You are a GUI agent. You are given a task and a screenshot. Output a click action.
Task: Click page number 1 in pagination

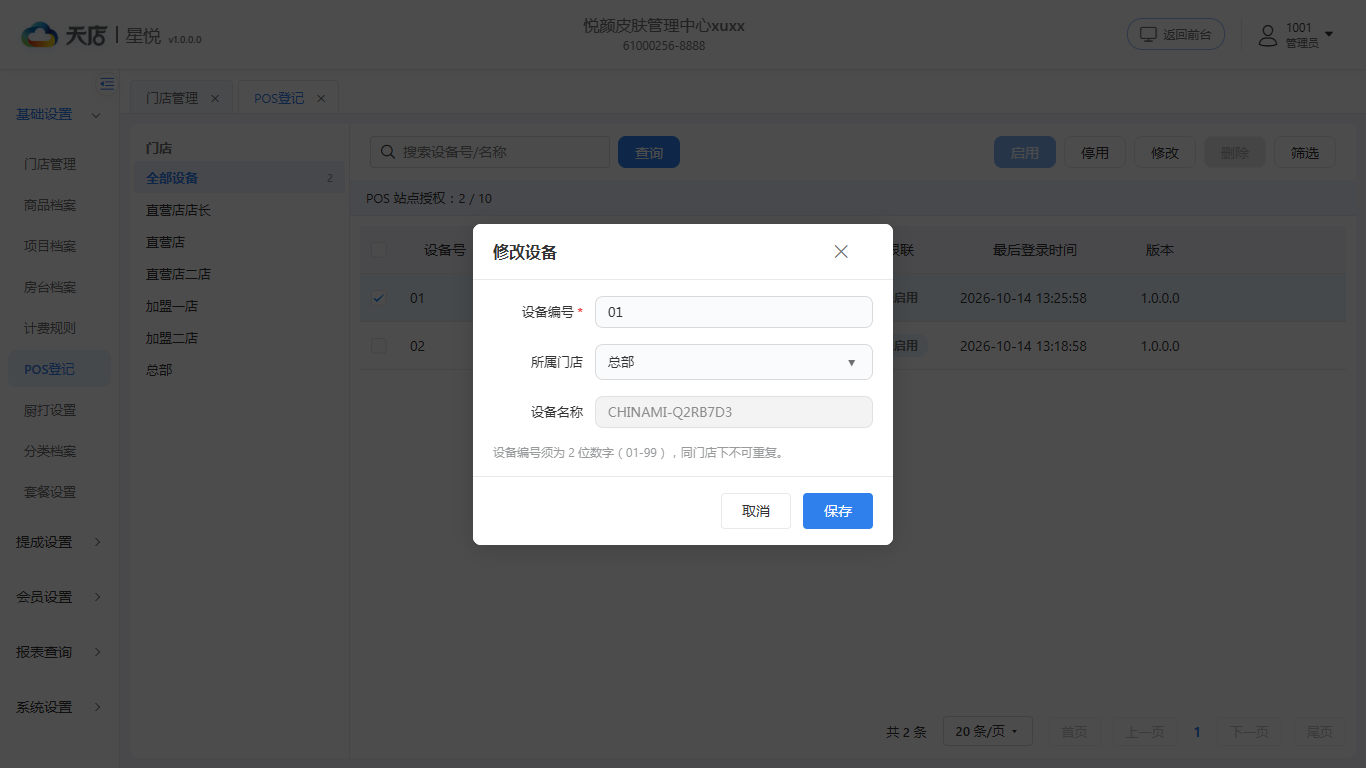pyautogui.click(x=1197, y=732)
